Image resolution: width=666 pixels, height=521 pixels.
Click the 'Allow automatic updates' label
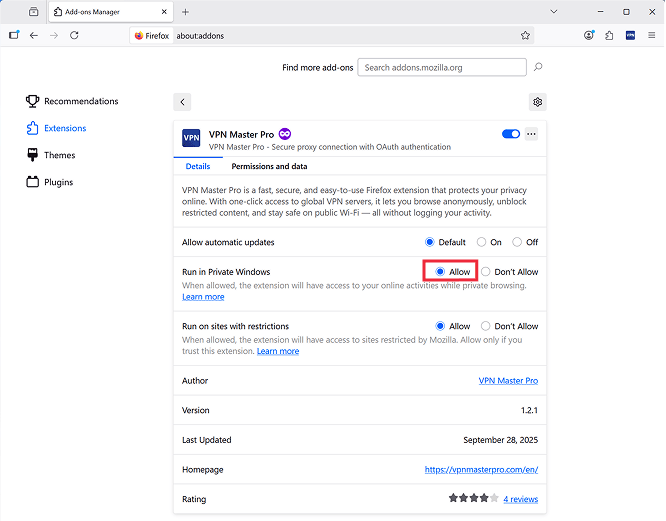pyautogui.click(x=228, y=242)
